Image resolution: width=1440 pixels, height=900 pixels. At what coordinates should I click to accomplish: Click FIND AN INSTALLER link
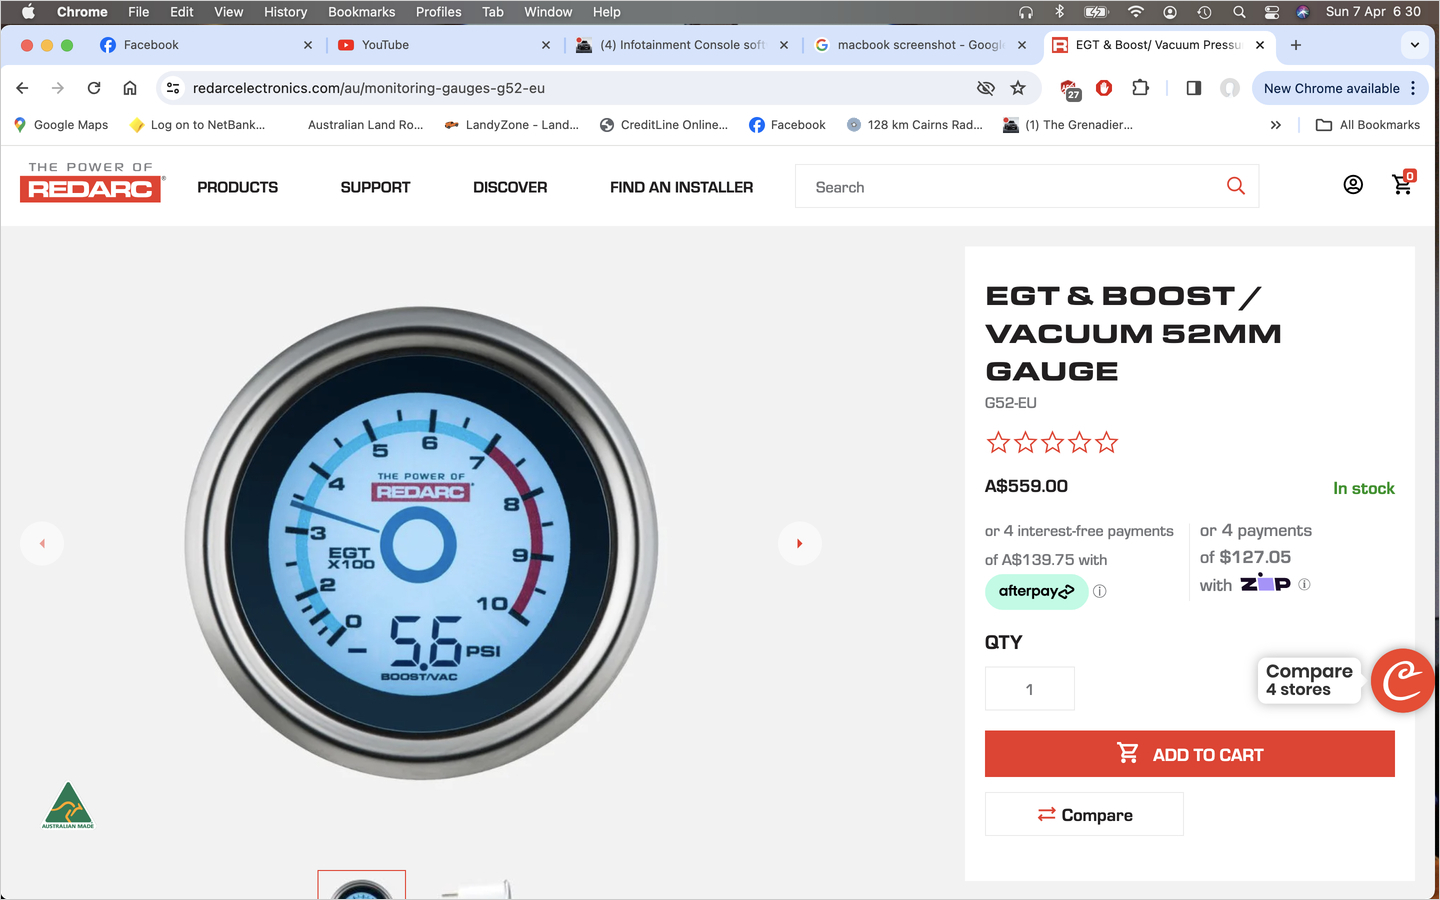coord(682,187)
